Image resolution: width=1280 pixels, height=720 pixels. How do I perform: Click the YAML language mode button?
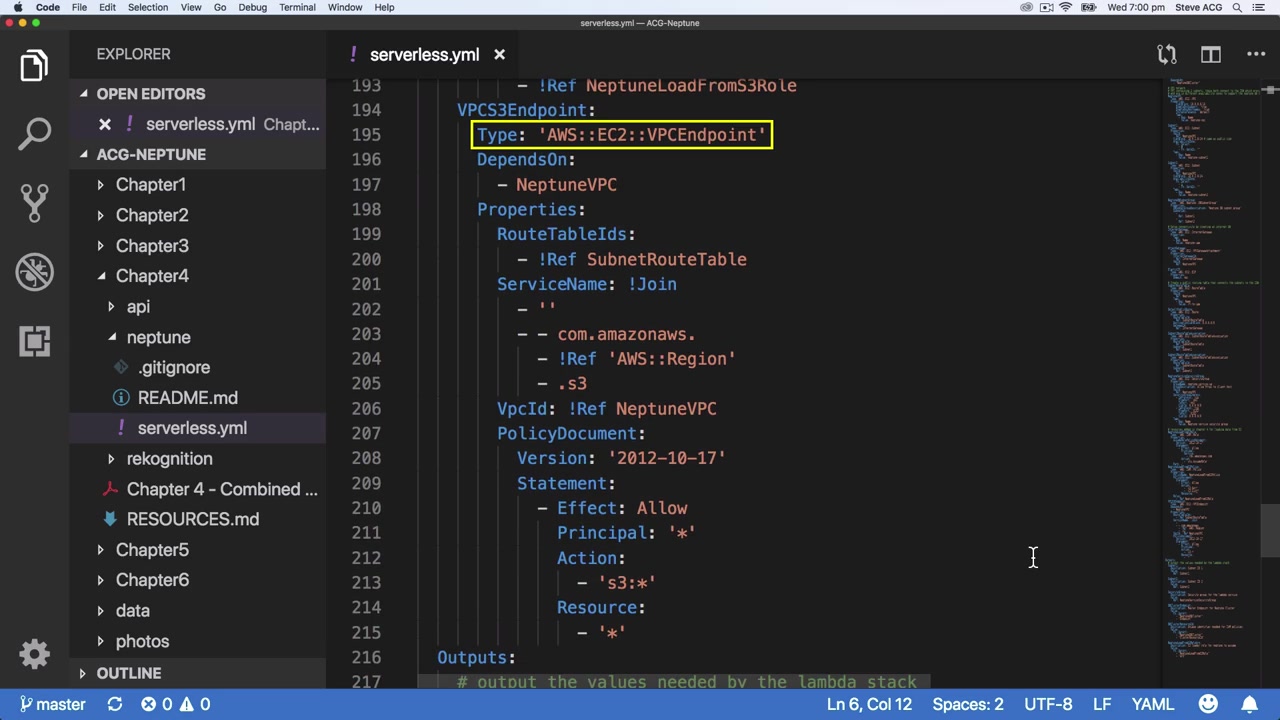point(1152,704)
